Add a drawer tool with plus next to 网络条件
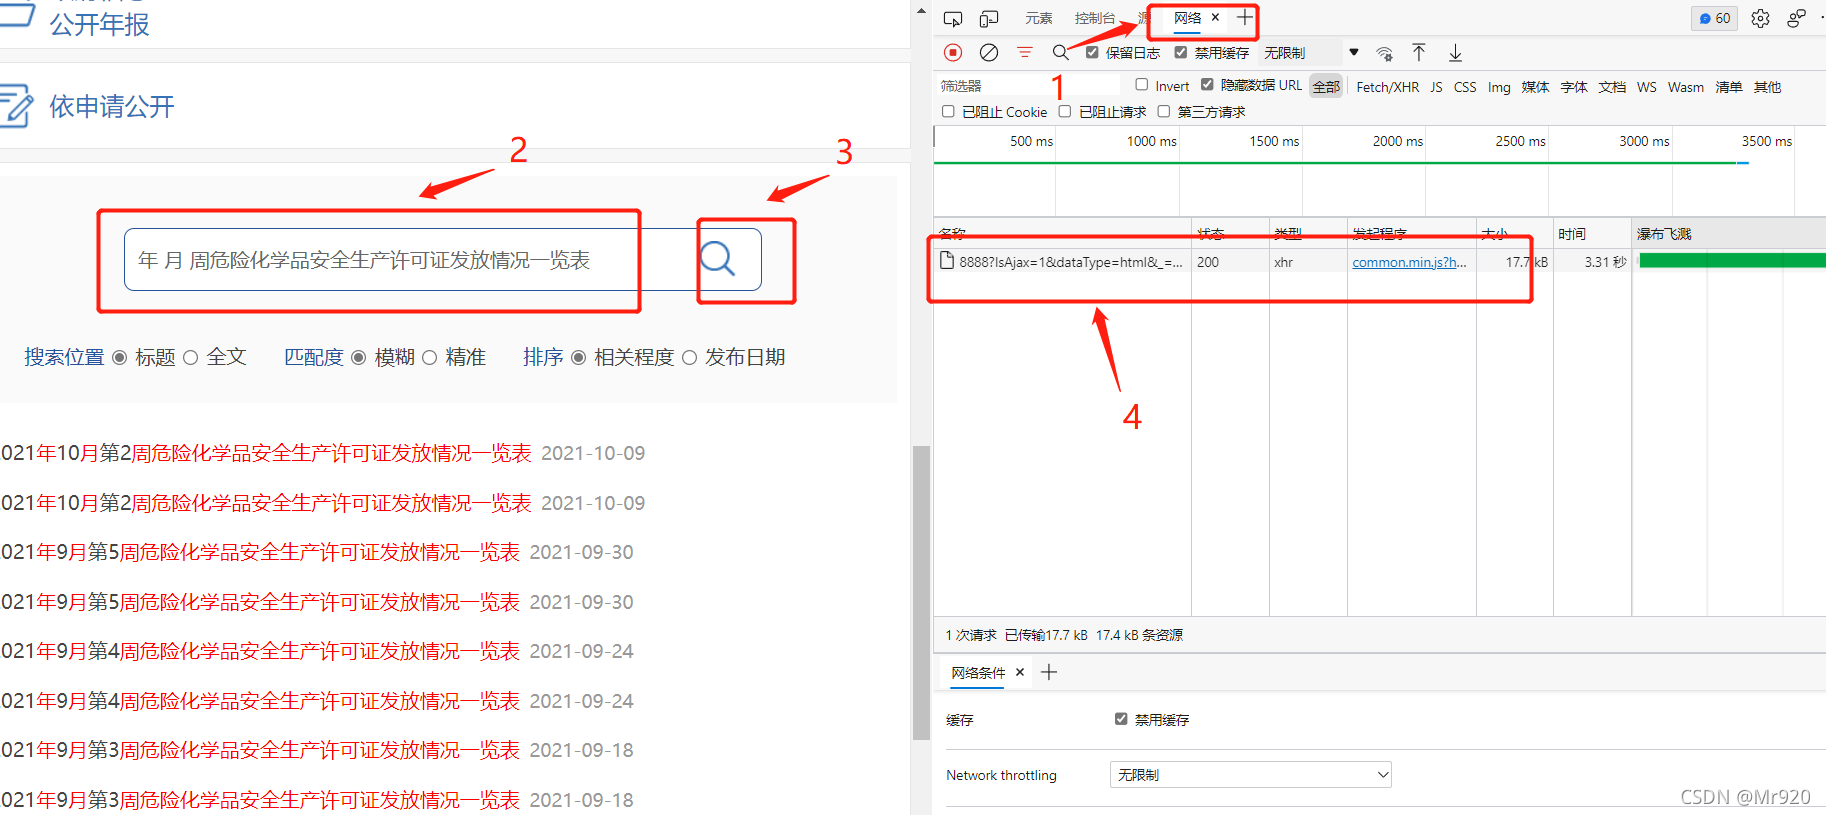Screen dimensions: 1826x815 coord(1049,672)
